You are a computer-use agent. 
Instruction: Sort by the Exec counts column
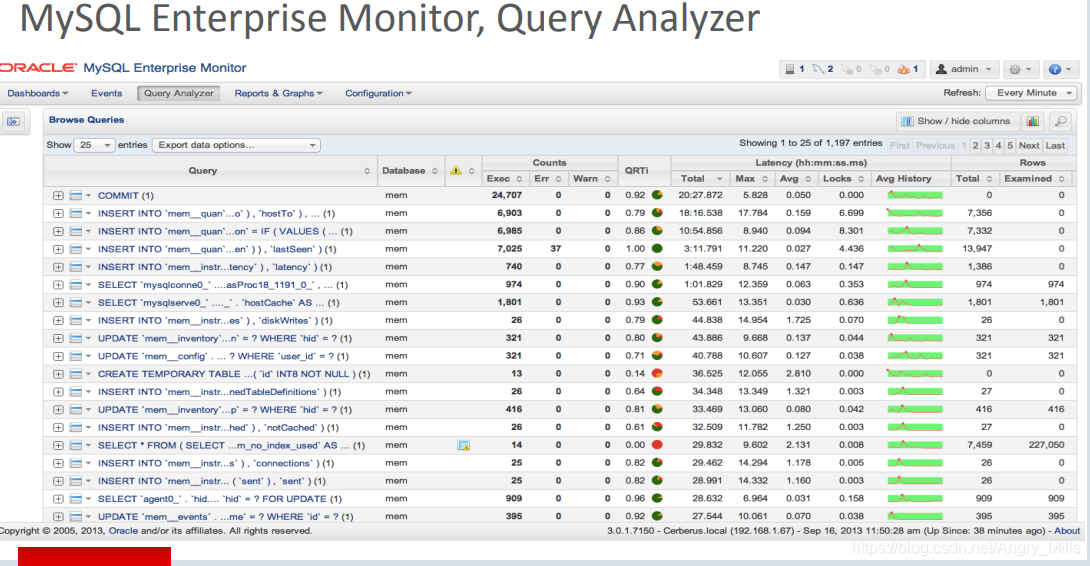(504, 179)
